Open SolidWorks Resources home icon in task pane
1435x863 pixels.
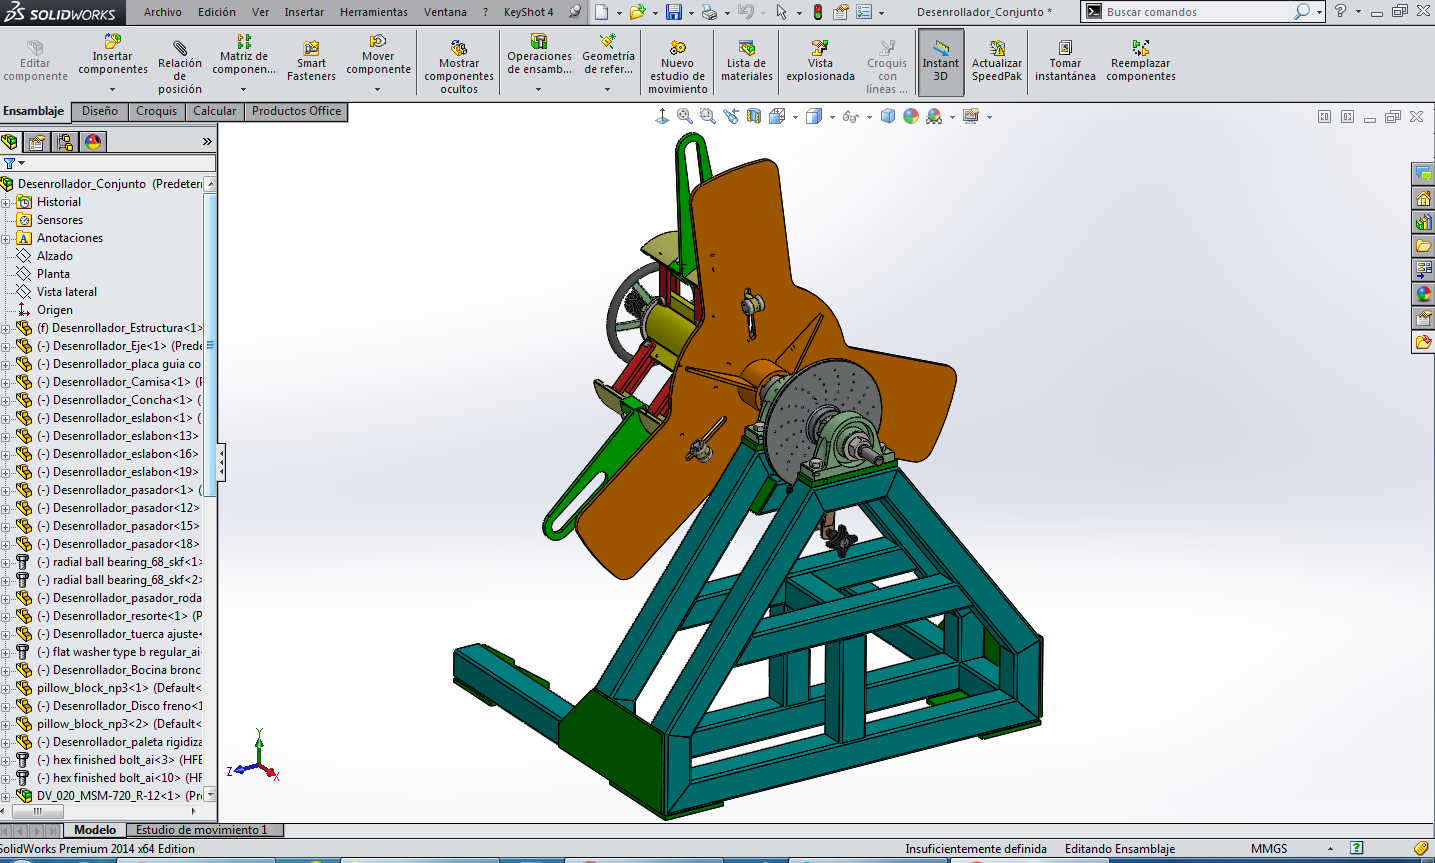[1423, 198]
